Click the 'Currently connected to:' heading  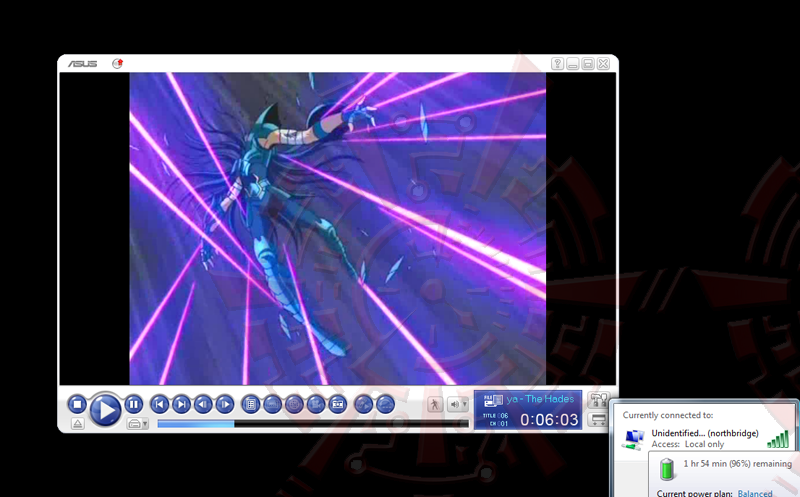pos(668,415)
